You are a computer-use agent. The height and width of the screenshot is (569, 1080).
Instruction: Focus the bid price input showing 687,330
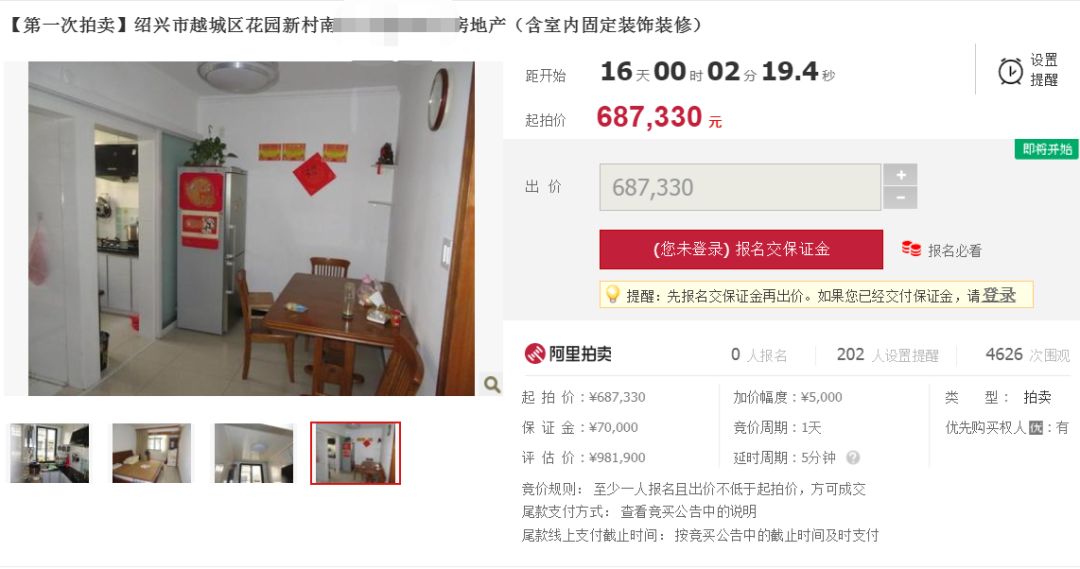pyautogui.click(x=740, y=187)
